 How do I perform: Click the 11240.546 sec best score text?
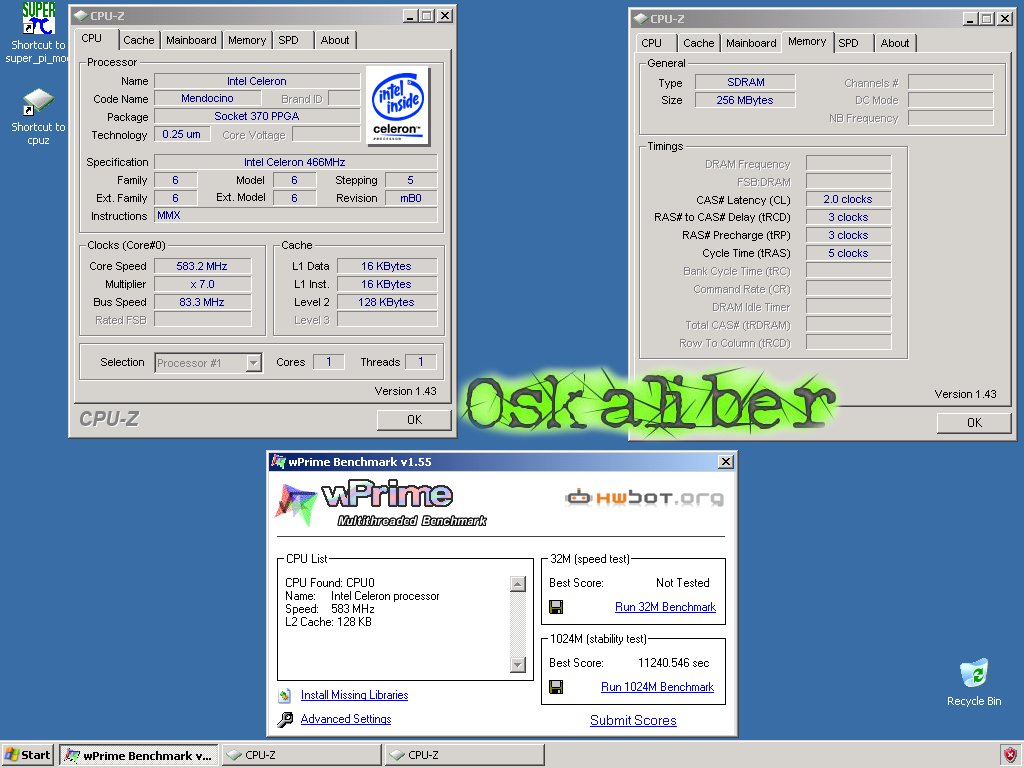673,663
